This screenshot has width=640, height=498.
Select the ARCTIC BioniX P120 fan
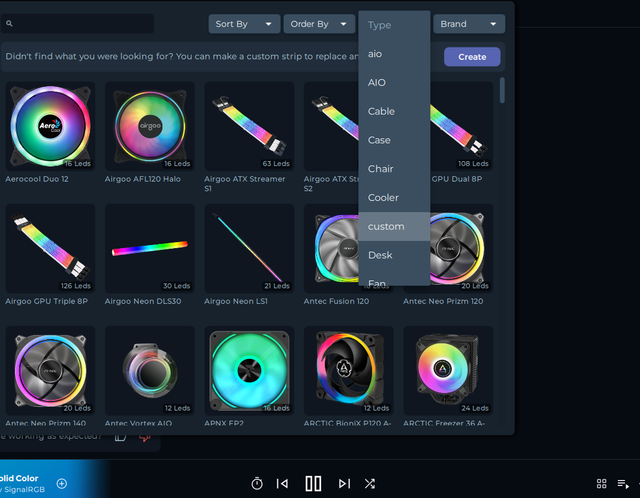(349, 371)
